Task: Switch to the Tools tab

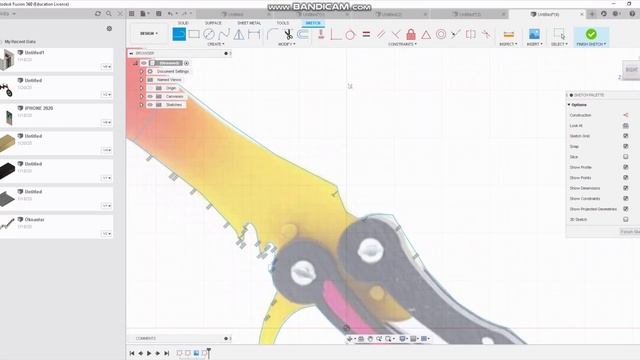Action: click(282, 23)
